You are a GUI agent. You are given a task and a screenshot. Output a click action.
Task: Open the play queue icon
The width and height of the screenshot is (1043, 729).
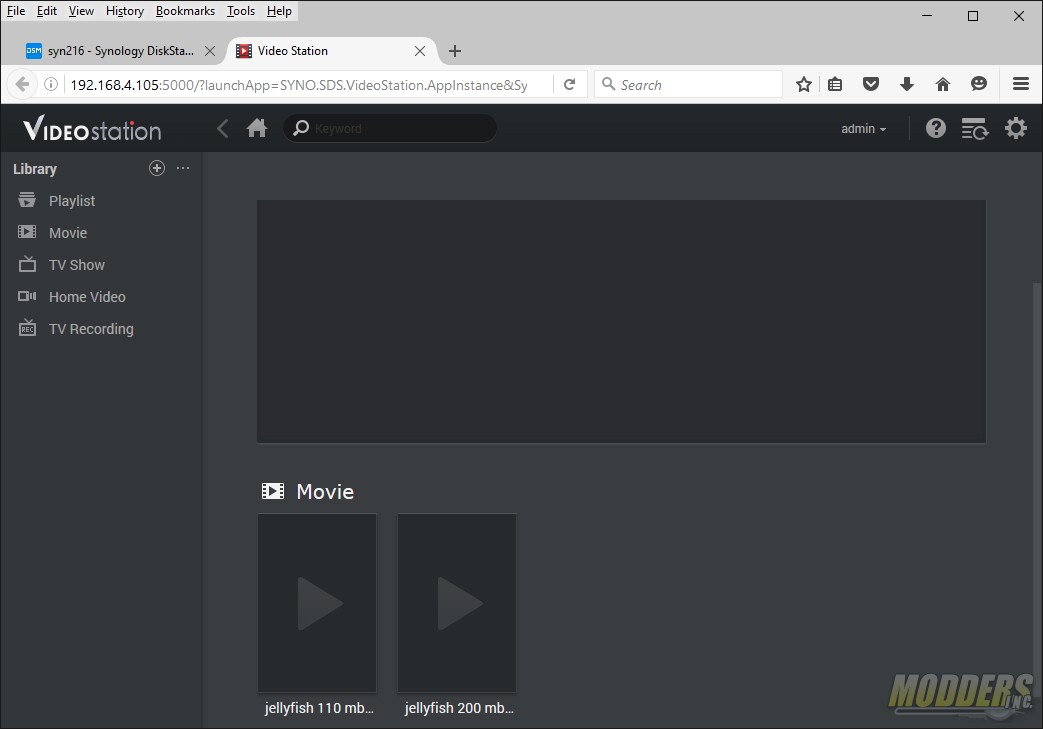coord(974,128)
